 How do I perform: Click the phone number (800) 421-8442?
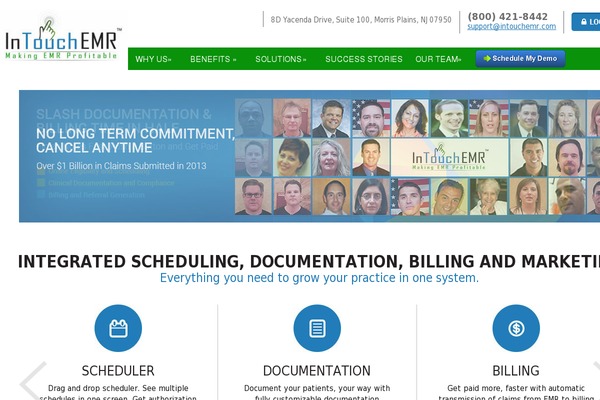tap(507, 16)
